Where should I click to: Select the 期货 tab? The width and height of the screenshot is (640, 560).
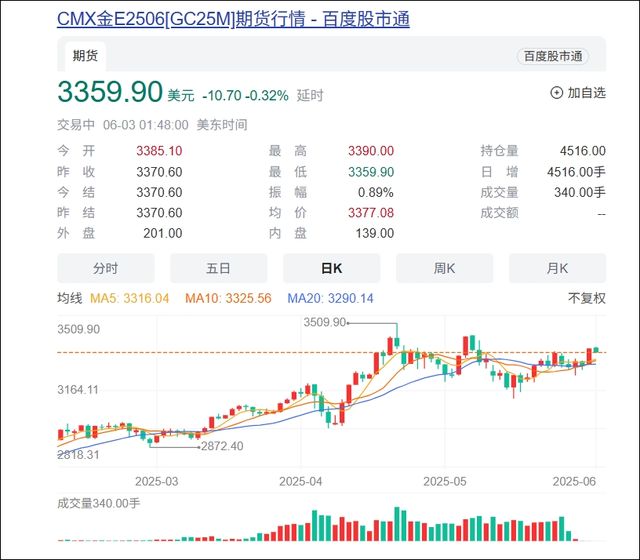(x=85, y=56)
